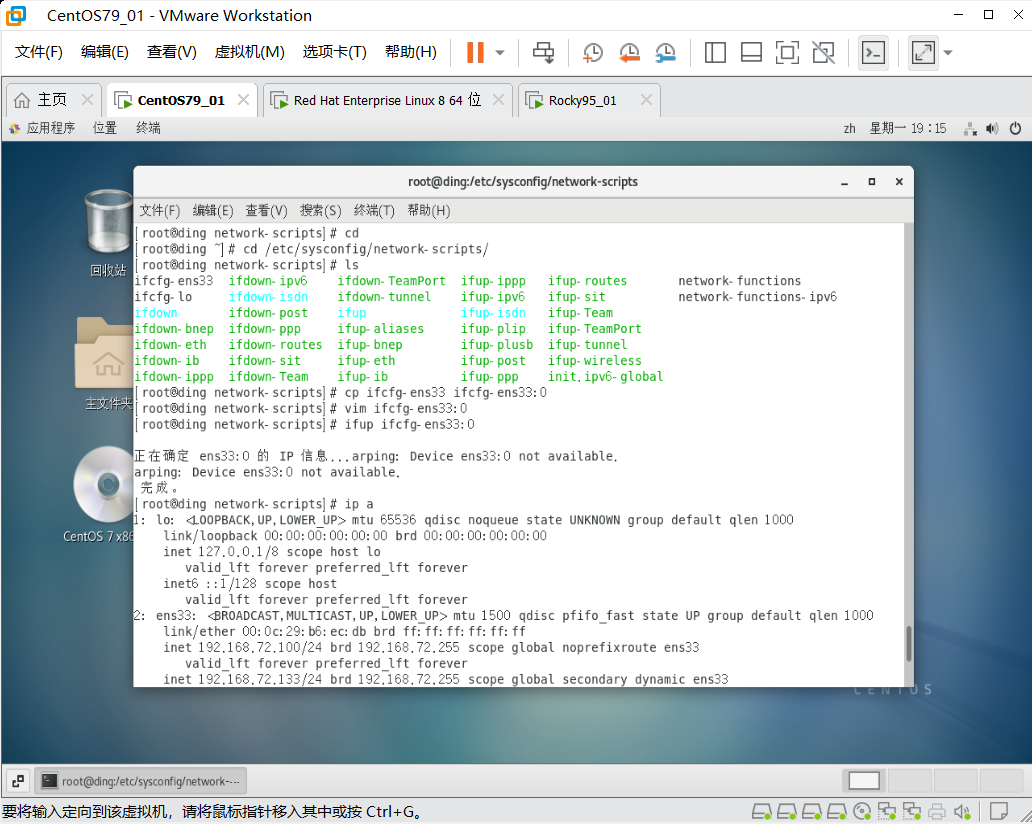Viewport: 1032px width, 824px height.
Task: Click the sound device status icon
Action: point(963,811)
